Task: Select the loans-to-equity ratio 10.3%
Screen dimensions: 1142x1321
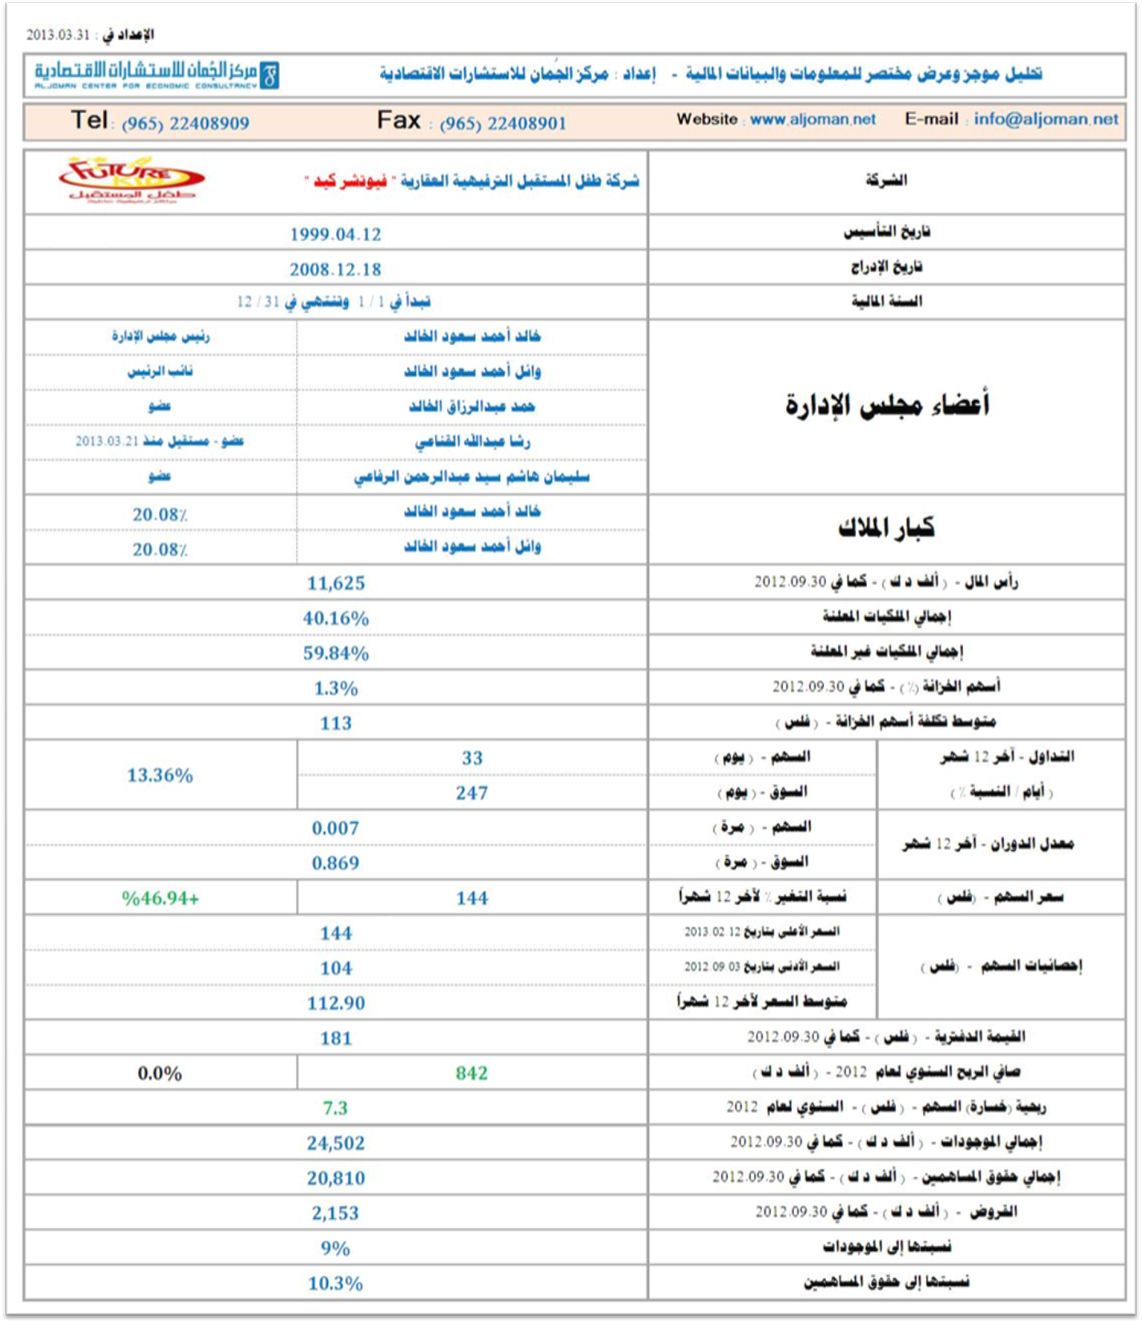Action: tap(336, 1283)
